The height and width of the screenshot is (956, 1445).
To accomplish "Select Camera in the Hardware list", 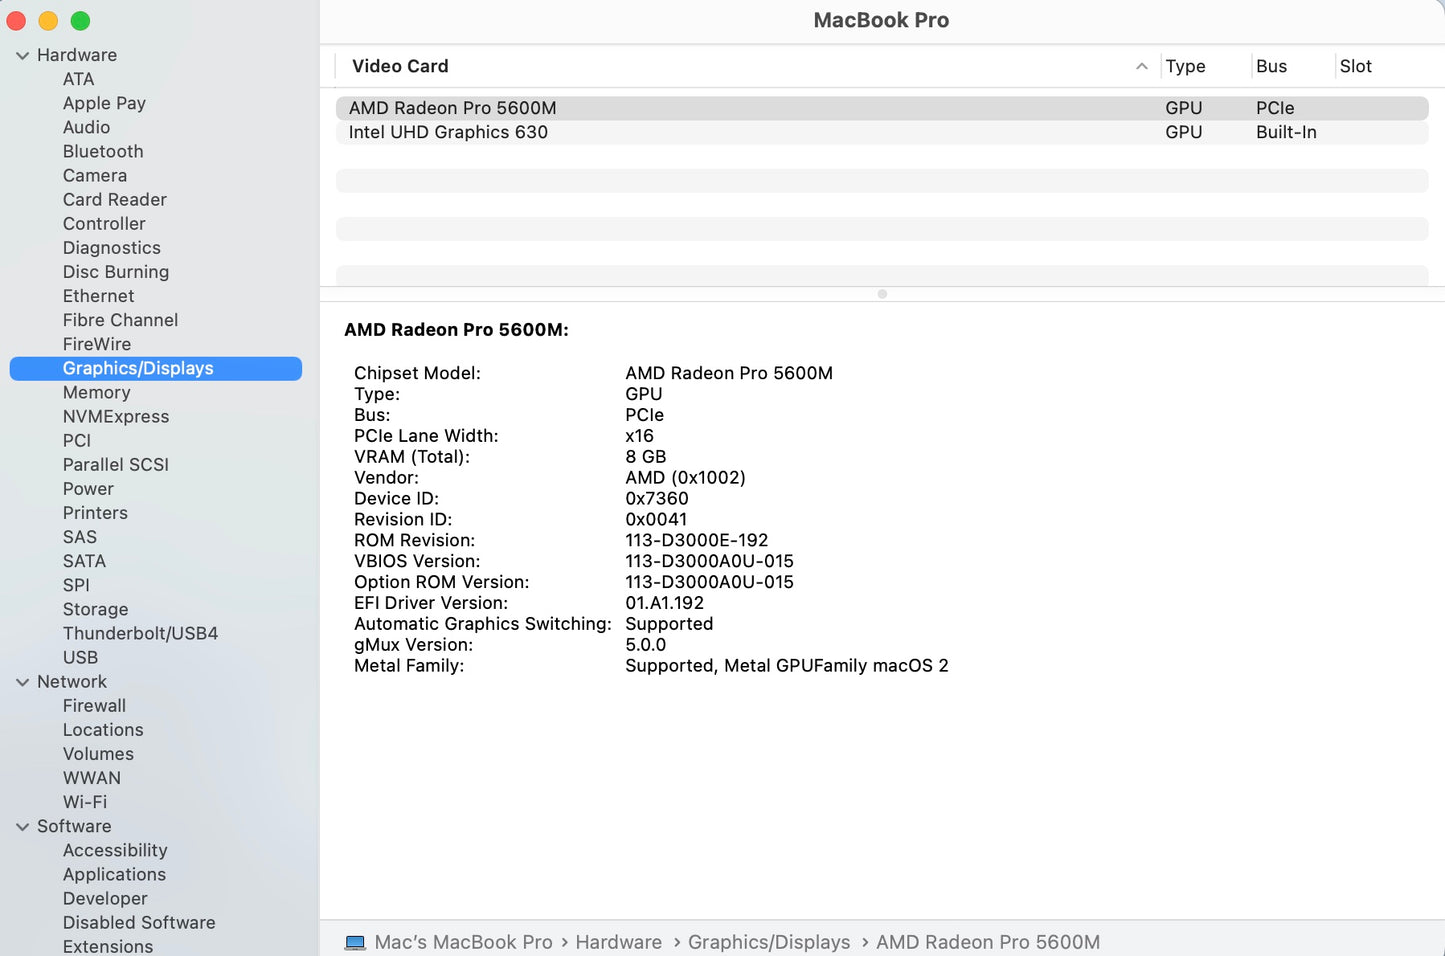I will pos(95,175).
